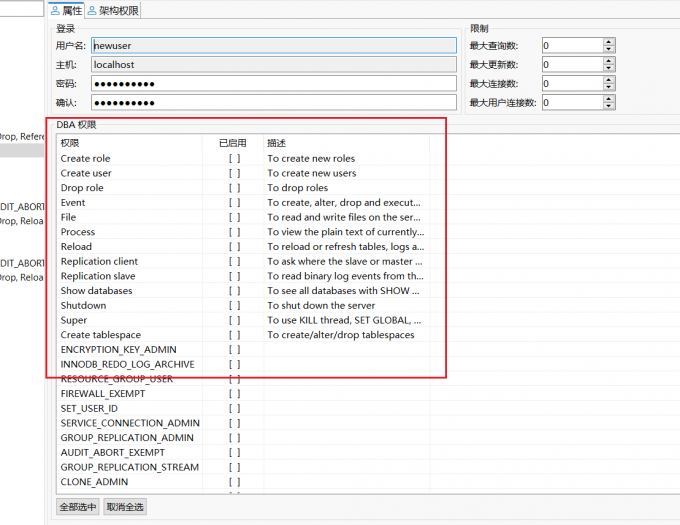The height and width of the screenshot is (525, 680).
Task: Increase 最大连接数 with up arrow
Action: [x=609, y=79]
